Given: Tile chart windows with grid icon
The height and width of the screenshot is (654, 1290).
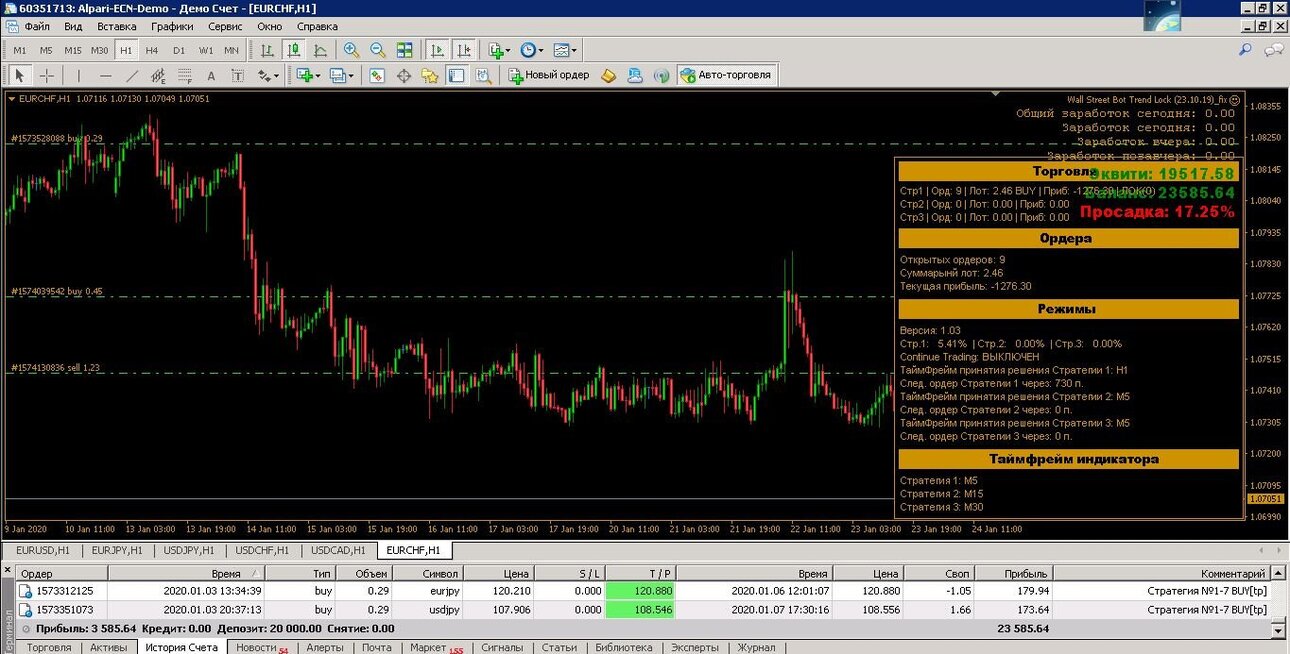Looking at the screenshot, I should pos(405,50).
